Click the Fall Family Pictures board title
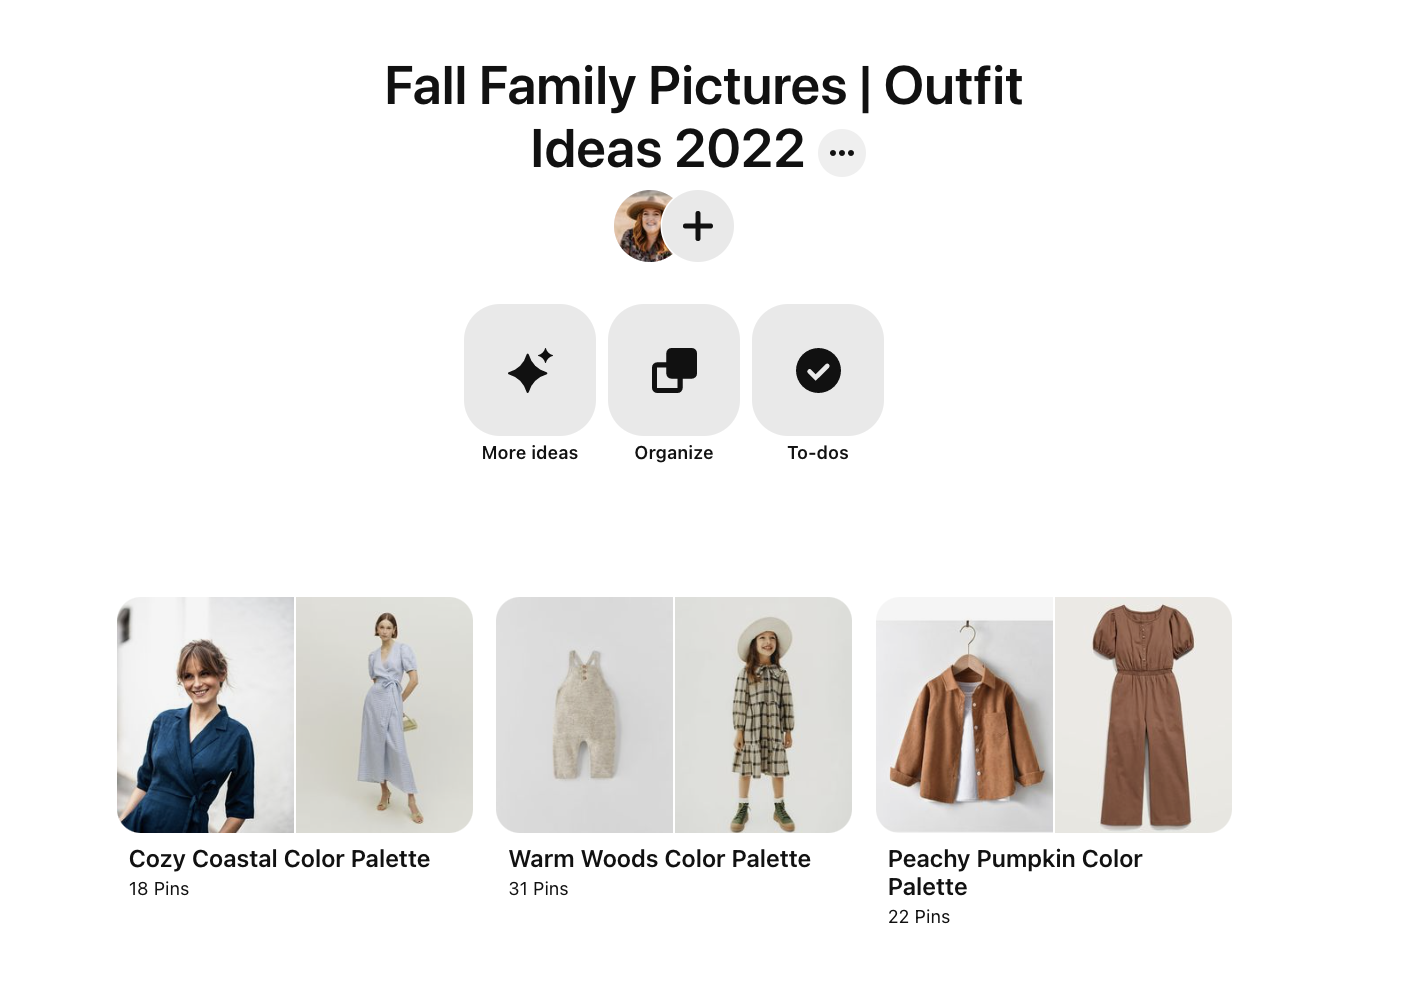The width and height of the screenshot is (1410, 996). click(x=703, y=117)
